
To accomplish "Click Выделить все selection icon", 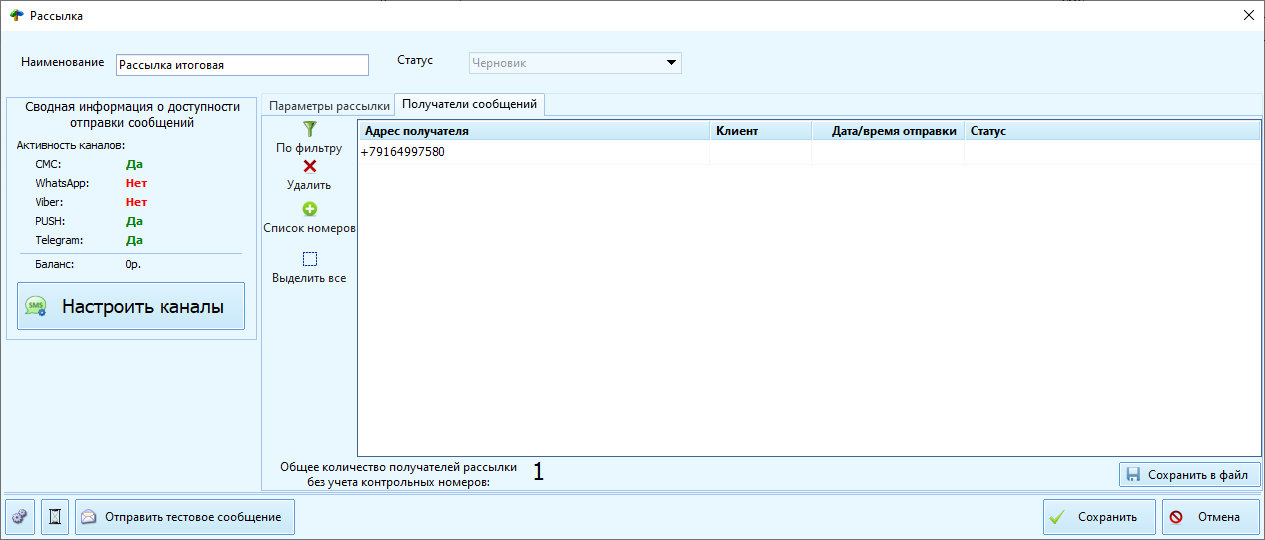I will (x=309, y=259).
